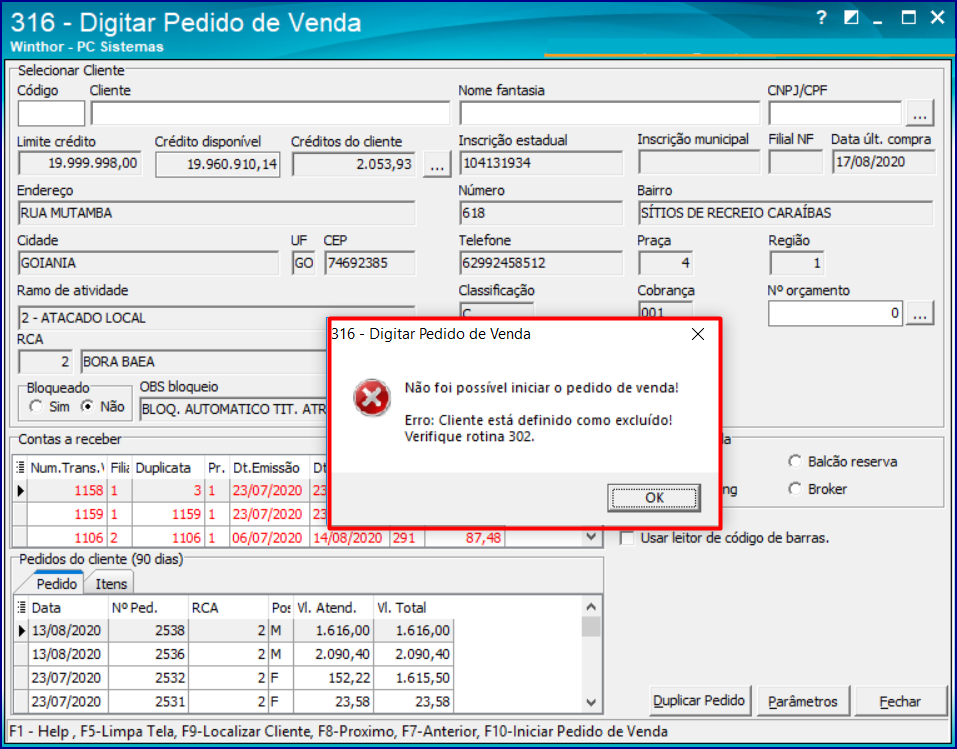Focus the Código input field

pyautogui.click(x=51, y=114)
